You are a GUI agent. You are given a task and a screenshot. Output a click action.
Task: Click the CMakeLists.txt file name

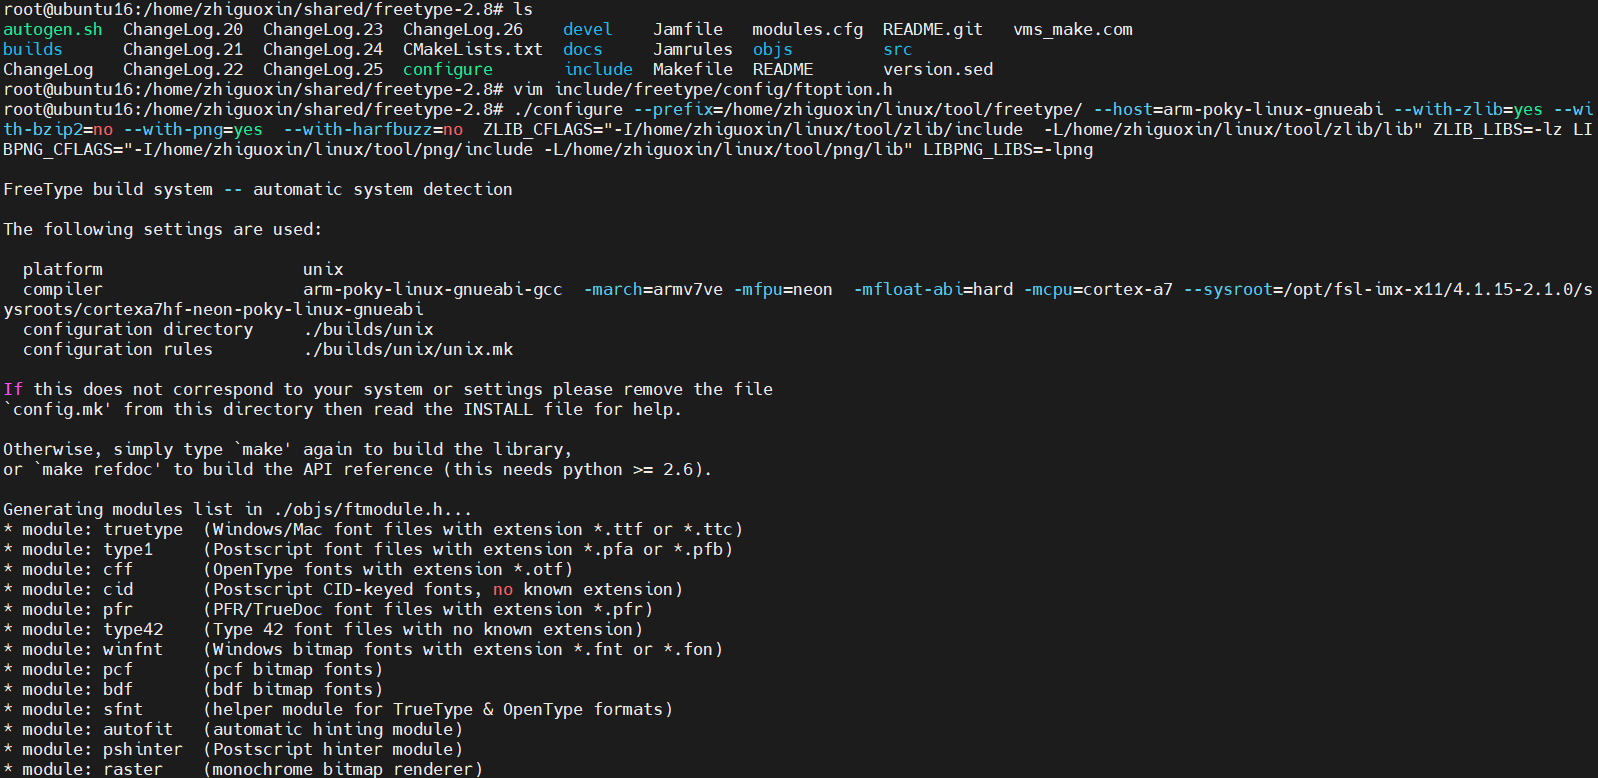pos(472,49)
